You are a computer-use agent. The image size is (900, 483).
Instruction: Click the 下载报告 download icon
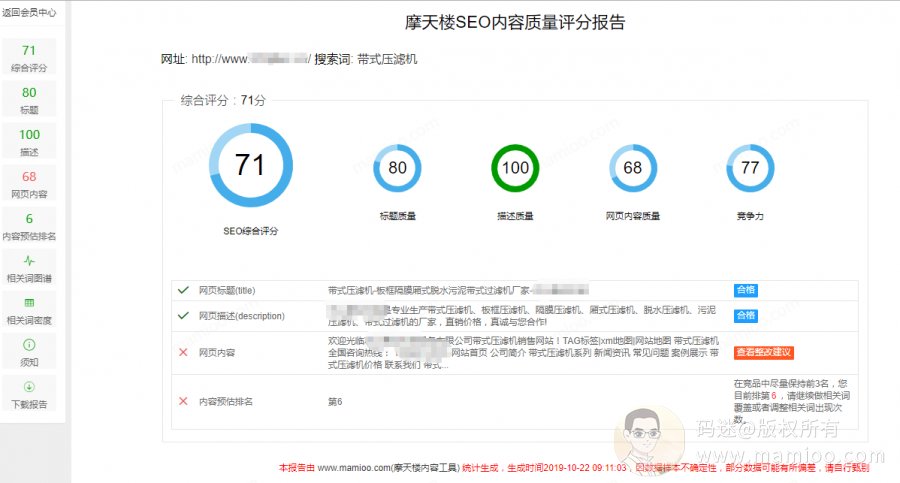[x=29, y=386]
